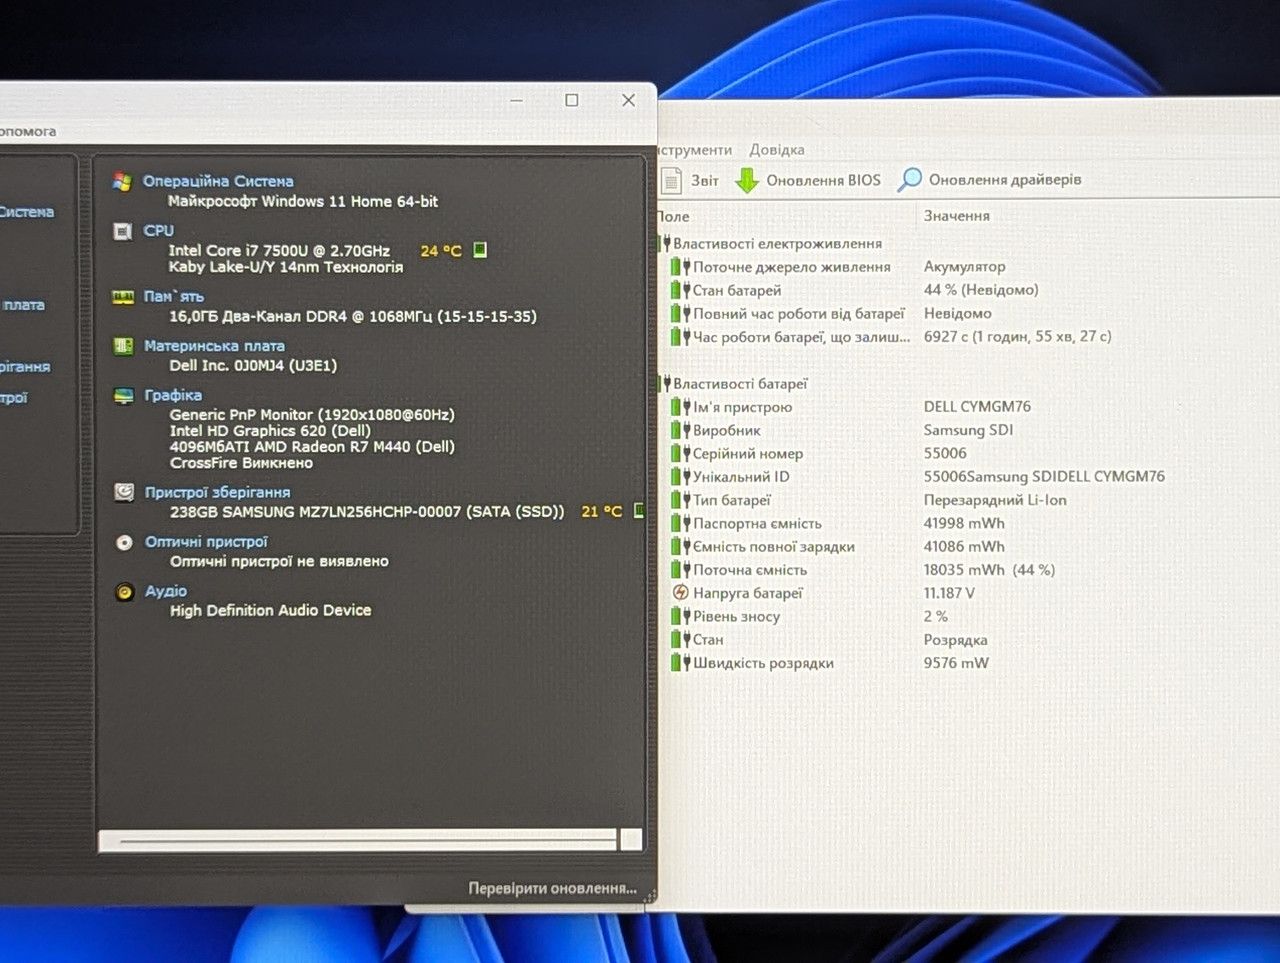This screenshot has width=1280, height=963.
Task: Select the Графіка monitor icon
Action: 123,396
